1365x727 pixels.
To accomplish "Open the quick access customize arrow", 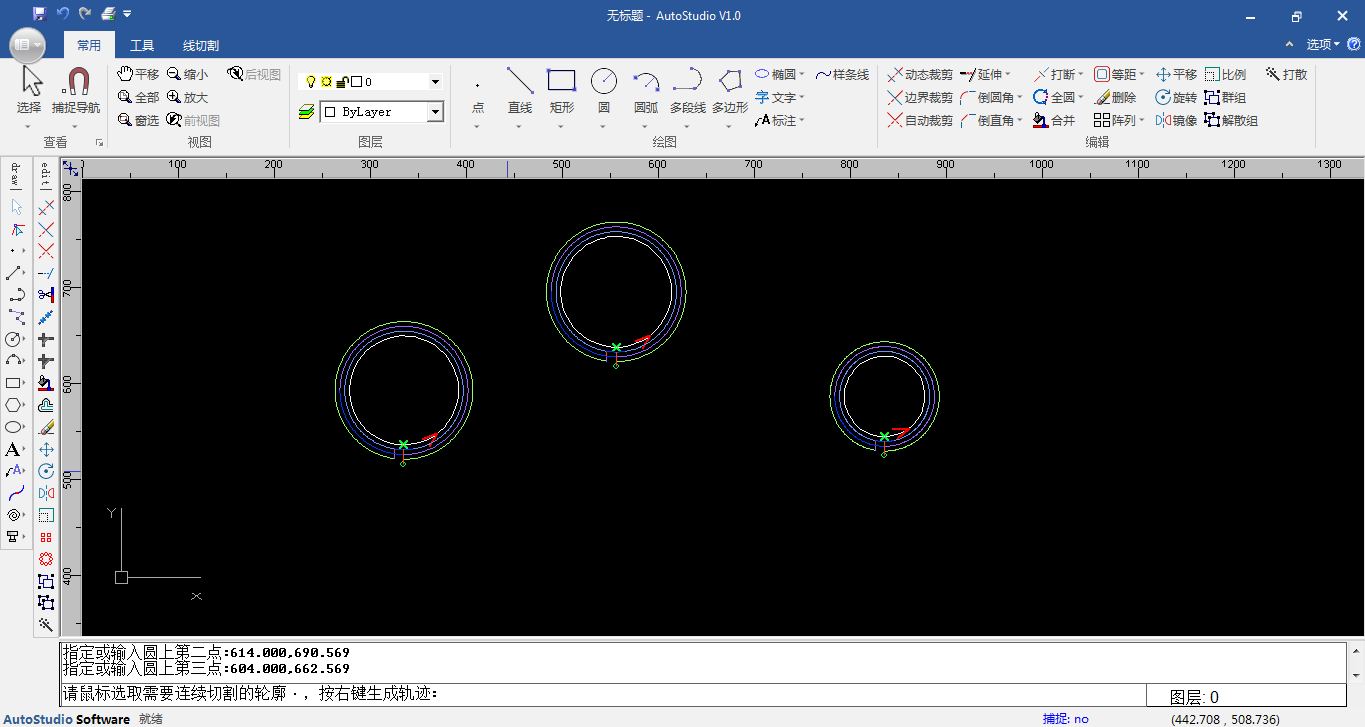I will click(x=128, y=14).
